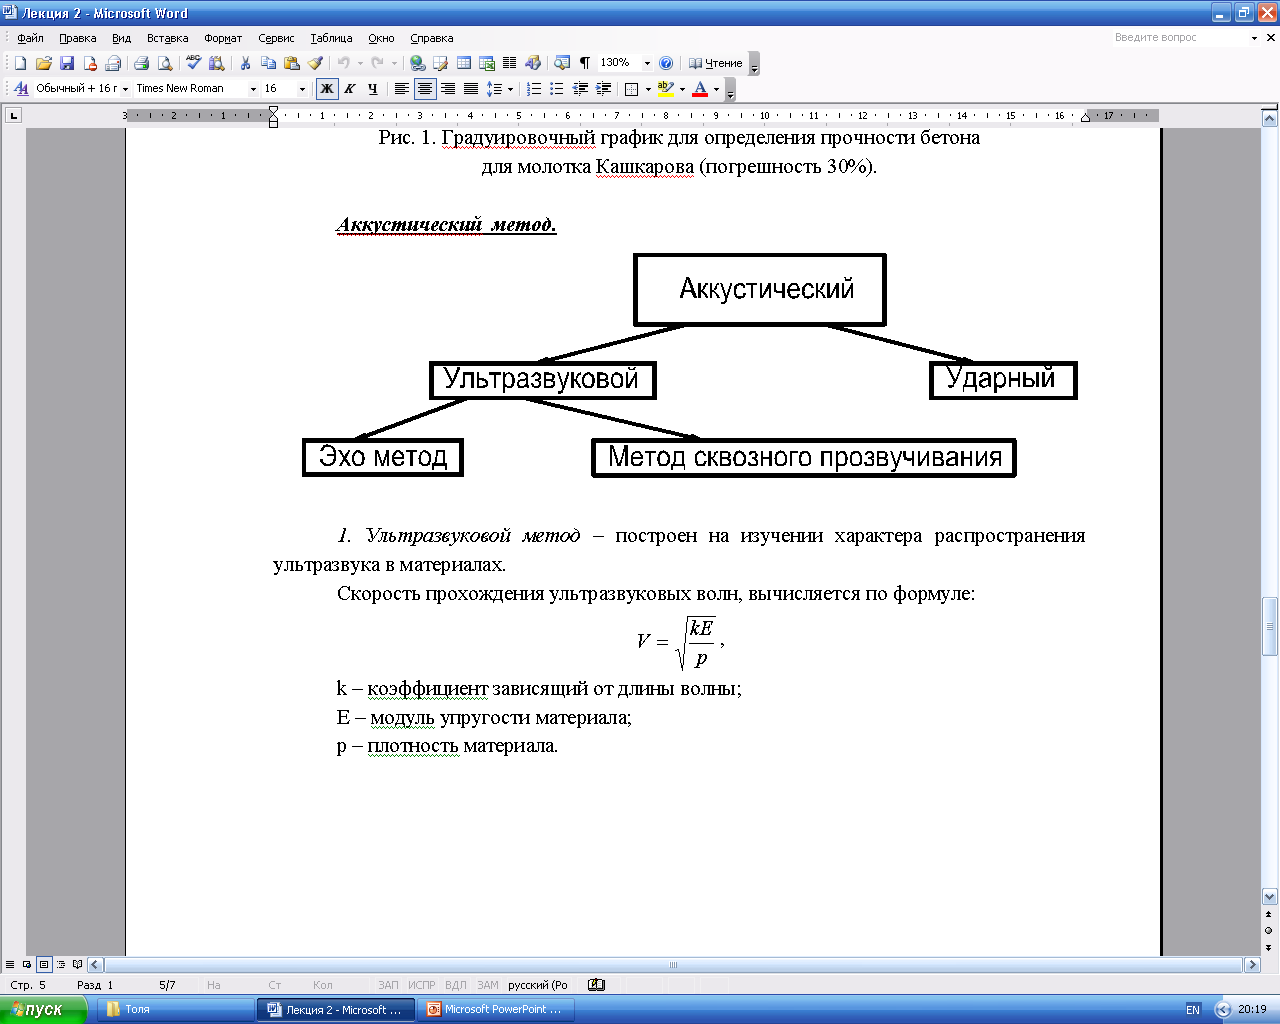
Task: Insert a hyperlink with the globe icon
Action: [x=417, y=63]
